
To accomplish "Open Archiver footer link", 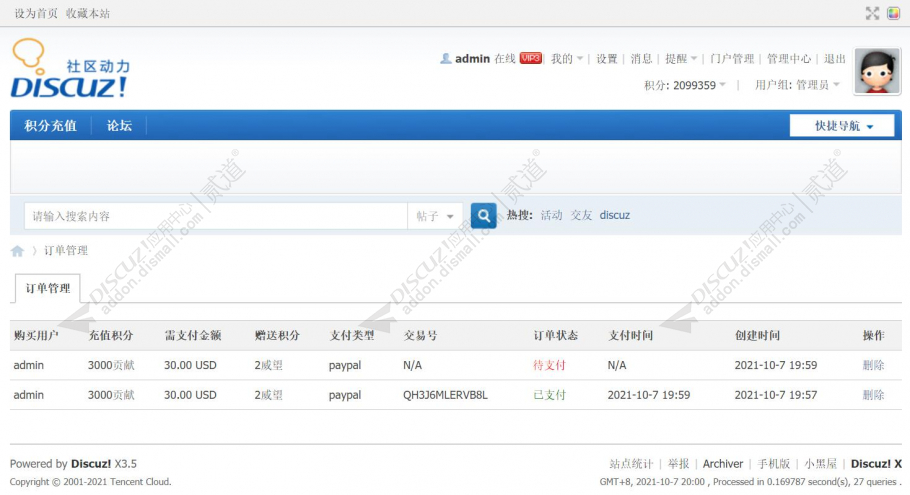I will 723,464.
